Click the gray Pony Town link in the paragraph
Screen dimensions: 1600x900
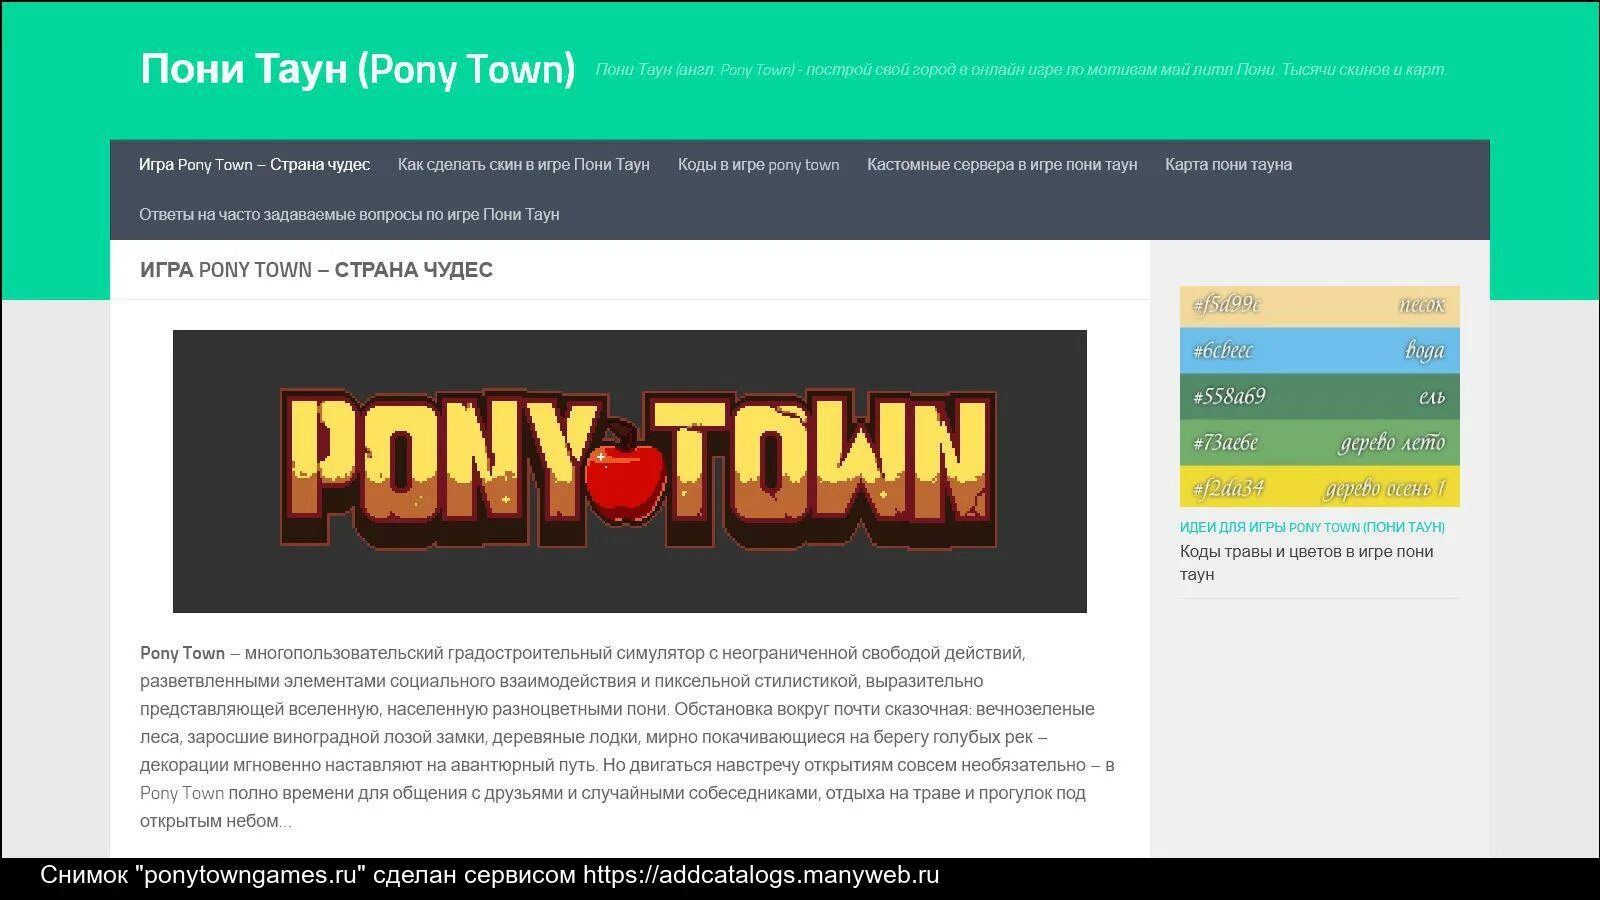point(182,793)
